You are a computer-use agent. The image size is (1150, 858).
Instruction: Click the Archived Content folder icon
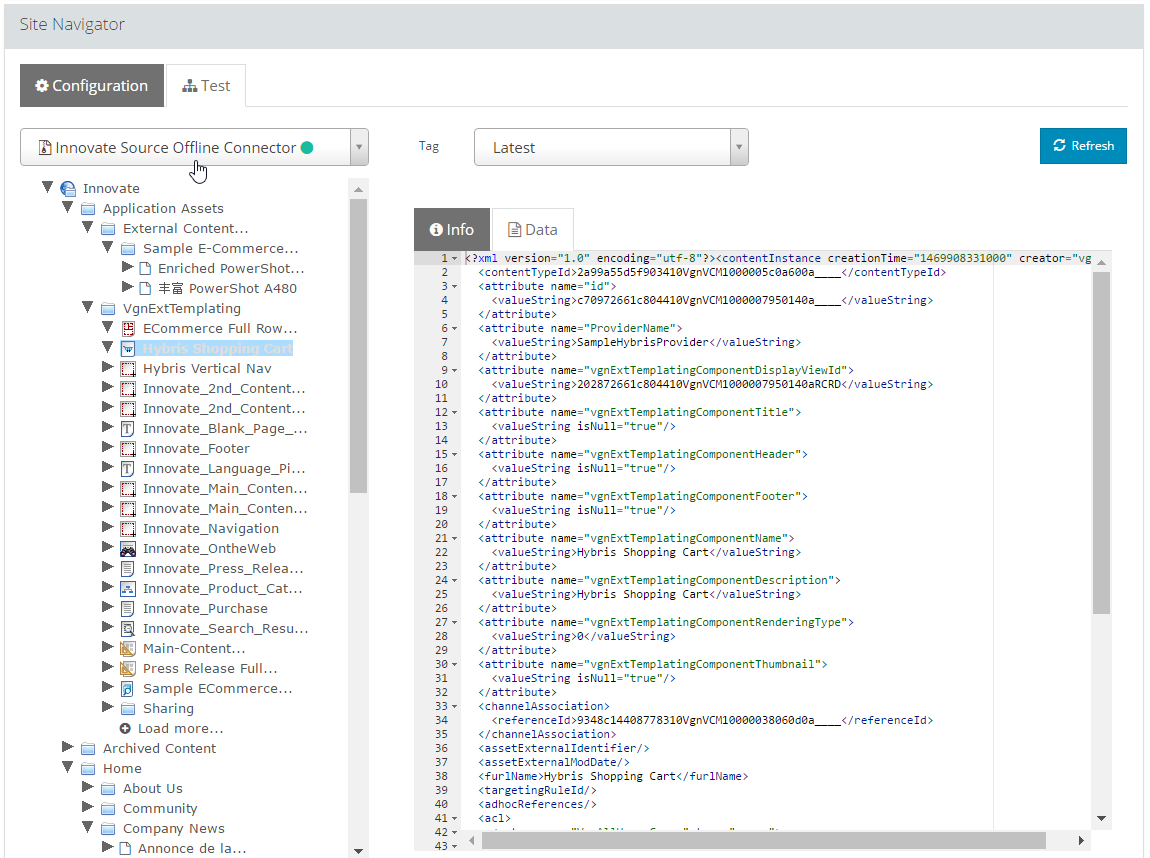(88, 749)
